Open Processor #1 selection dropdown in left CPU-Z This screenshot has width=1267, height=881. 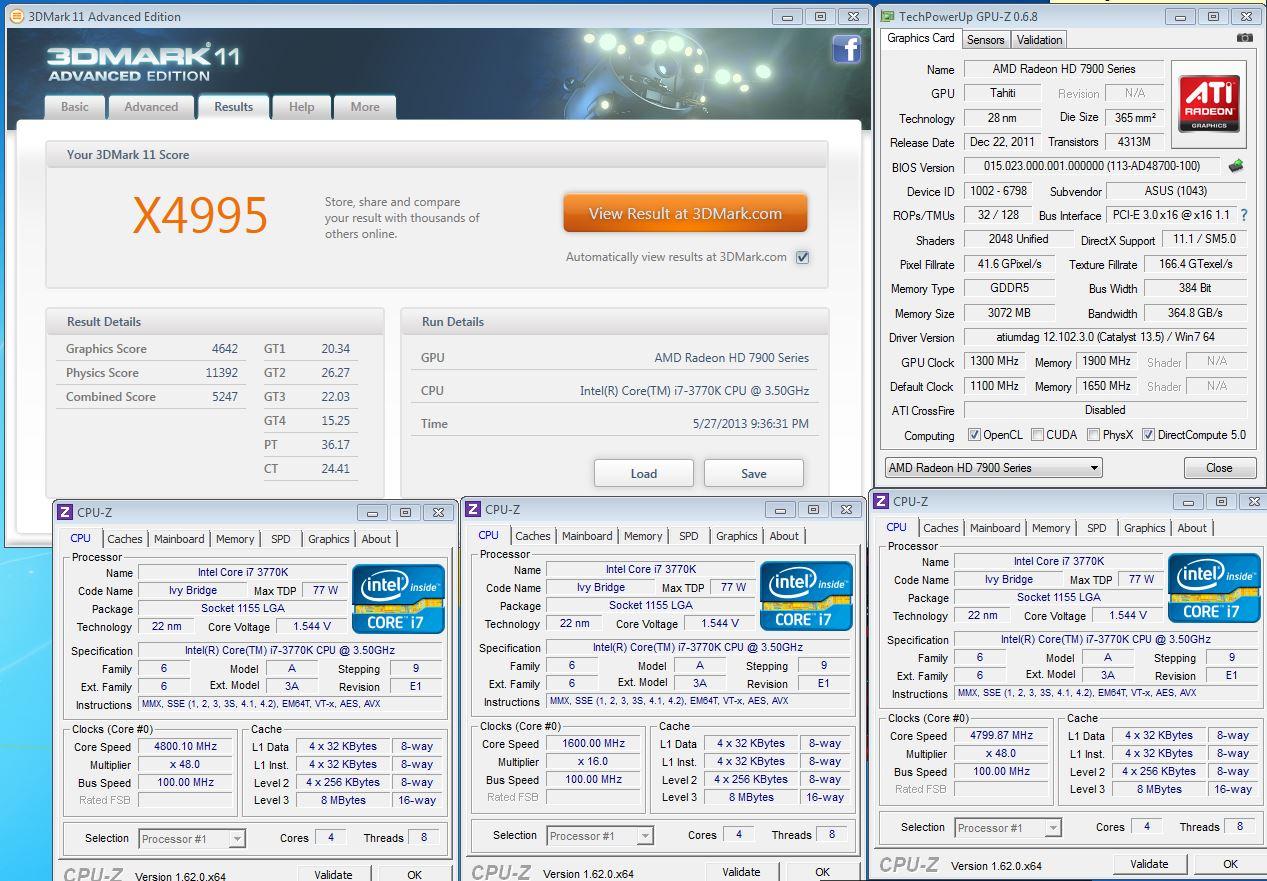point(192,839)
